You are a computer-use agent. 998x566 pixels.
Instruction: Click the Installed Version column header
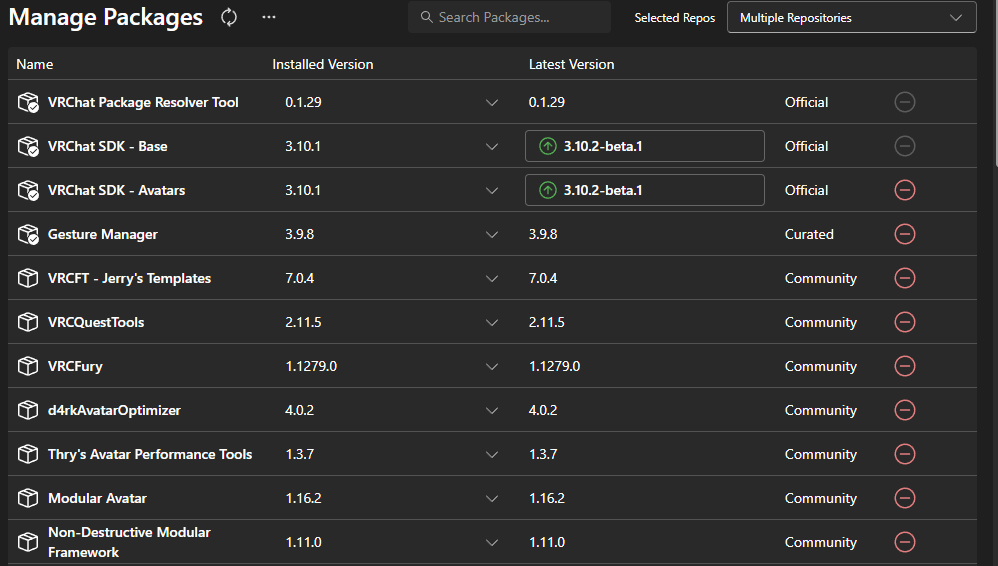(323, 64)
